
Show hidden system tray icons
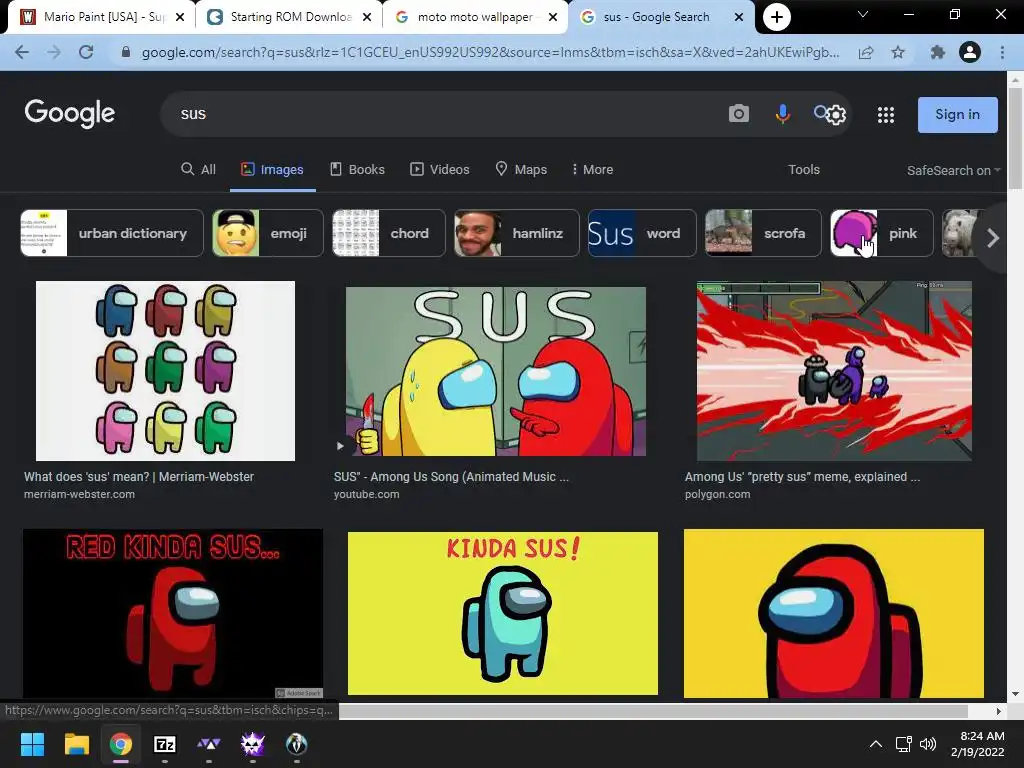876,744
